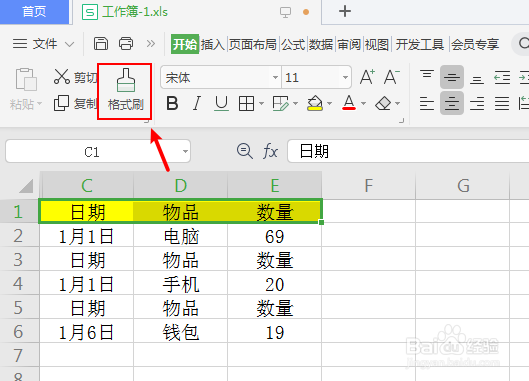Click the Print icon in quick toolbar
Image resolution: width=529 pixels, height=381 pixels.
(126, 44)
